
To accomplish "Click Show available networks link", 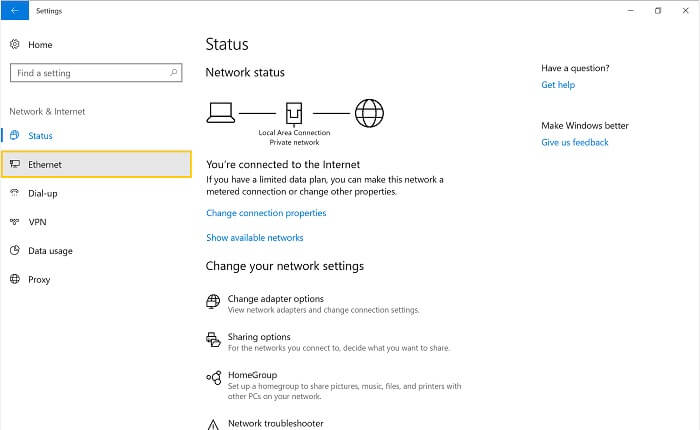I will [254, 238].
